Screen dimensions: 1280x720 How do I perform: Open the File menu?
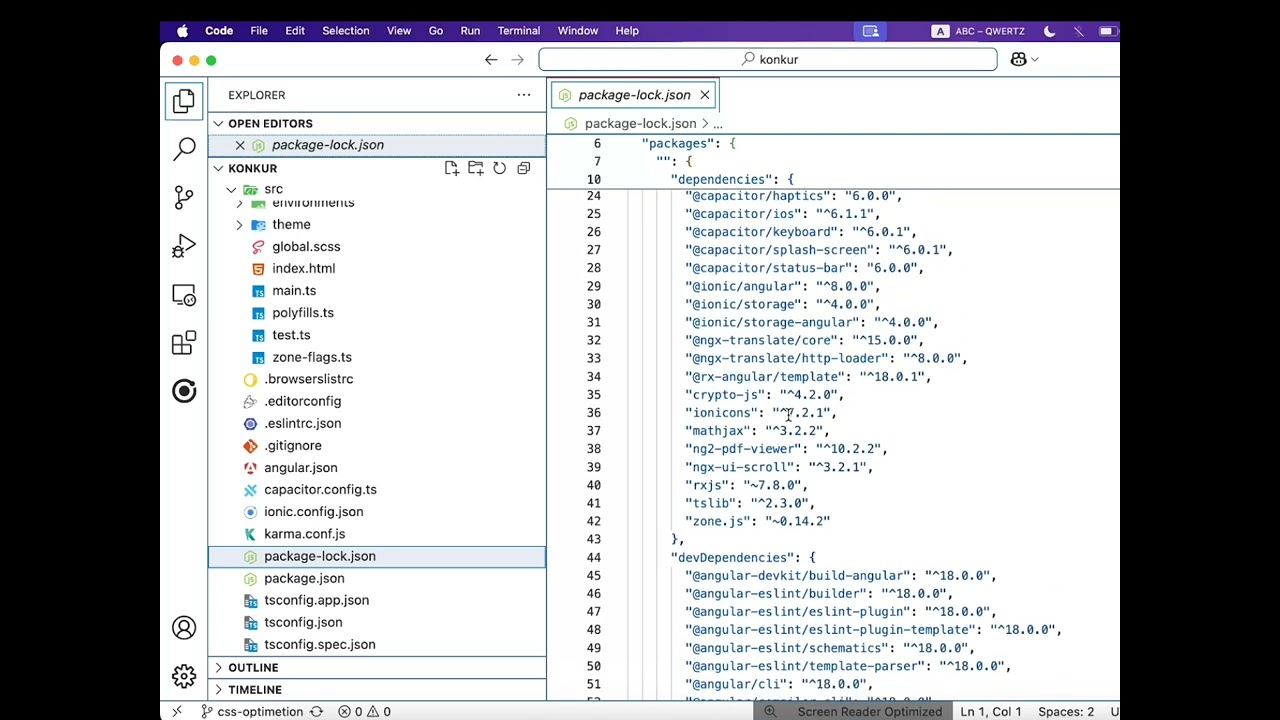[259, 31]
